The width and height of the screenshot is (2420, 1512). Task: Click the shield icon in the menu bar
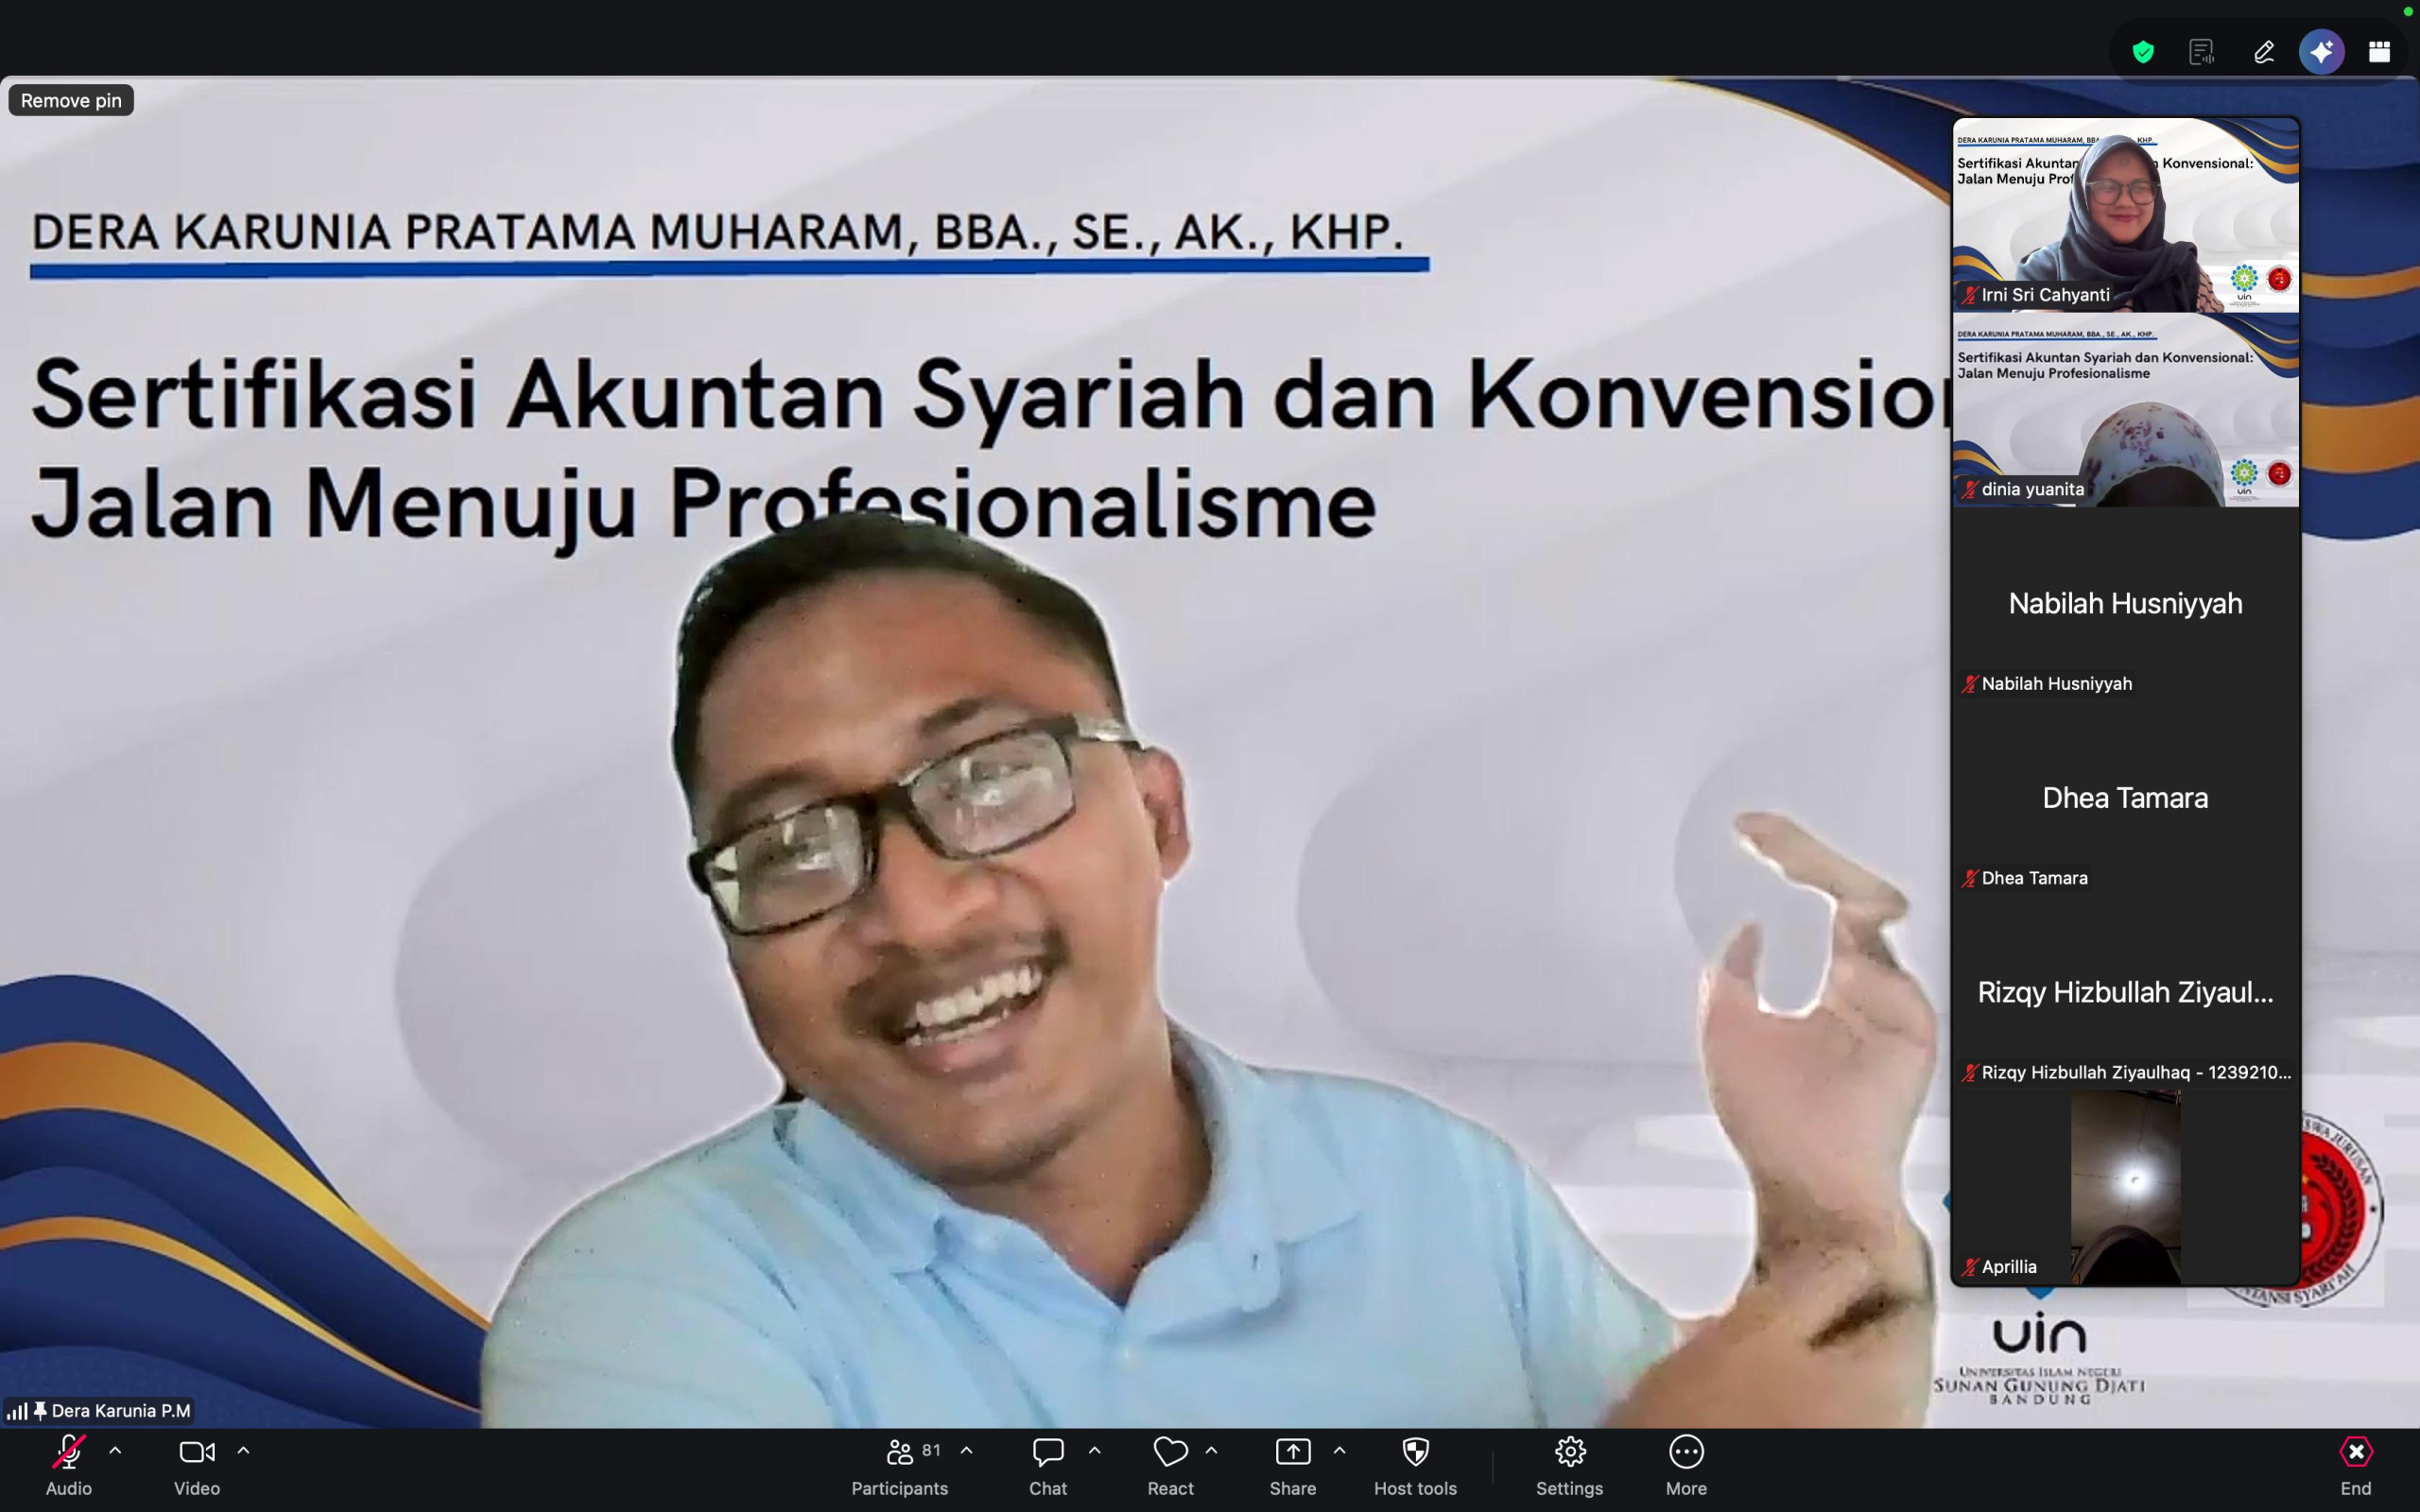(x=2142, y=51)
